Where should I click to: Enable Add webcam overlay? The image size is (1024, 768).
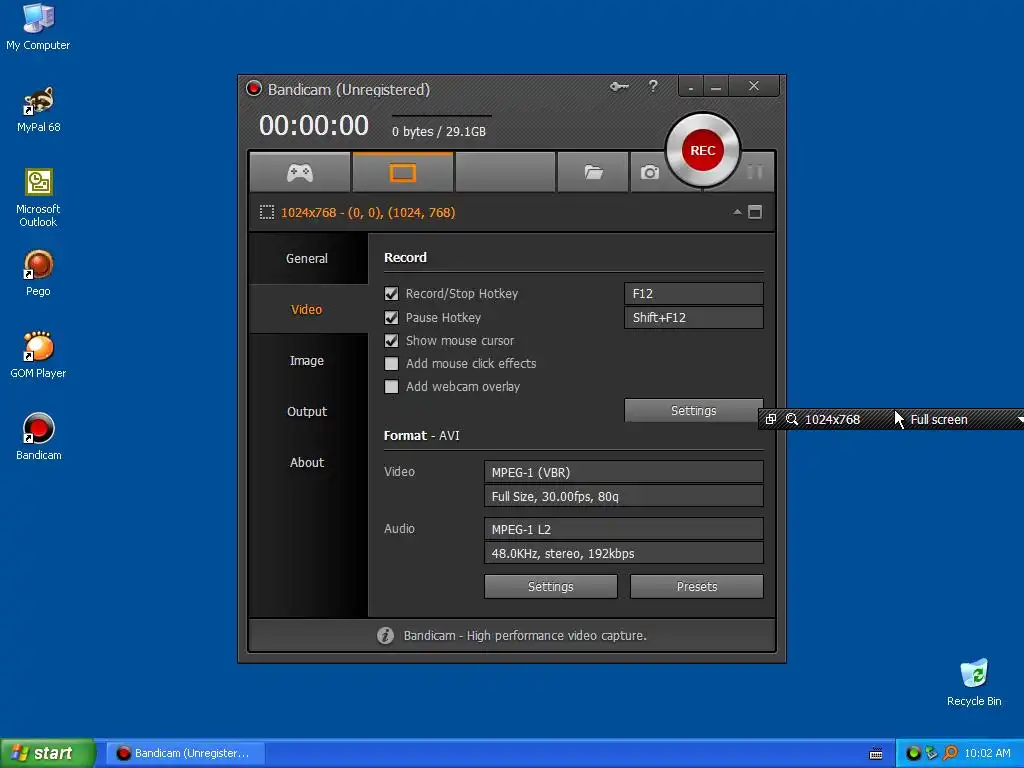tap(391, 387)
